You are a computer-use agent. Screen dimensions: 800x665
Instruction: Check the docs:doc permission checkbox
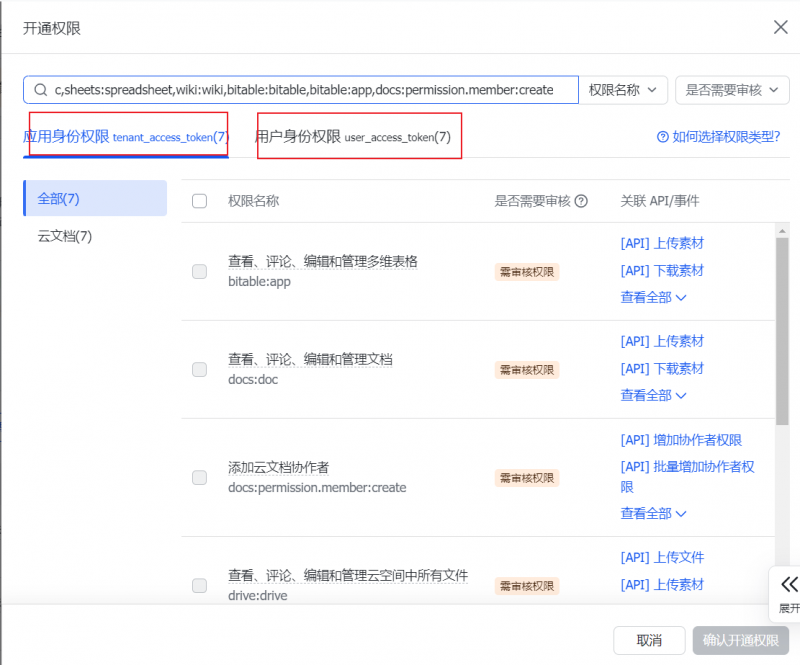pos(199,369)
